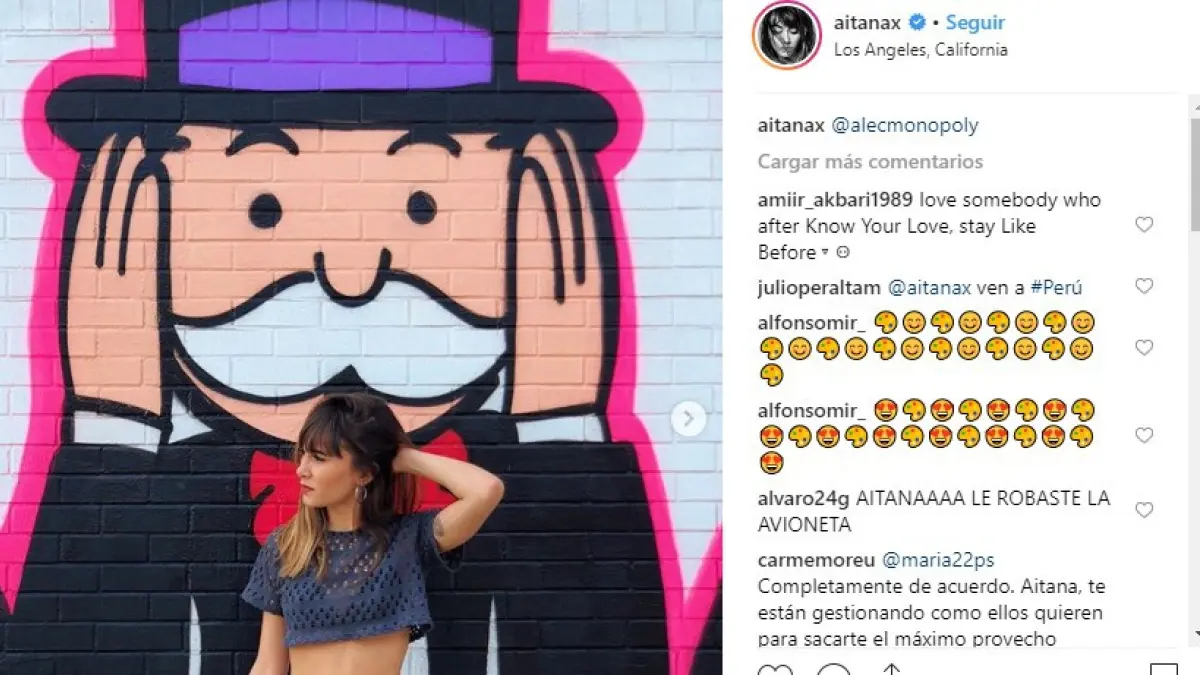Viewport: 1200px width, 675px height.
Task: Like the amiir_akbari1989 comment heart
Action: tap(1144, 225)
